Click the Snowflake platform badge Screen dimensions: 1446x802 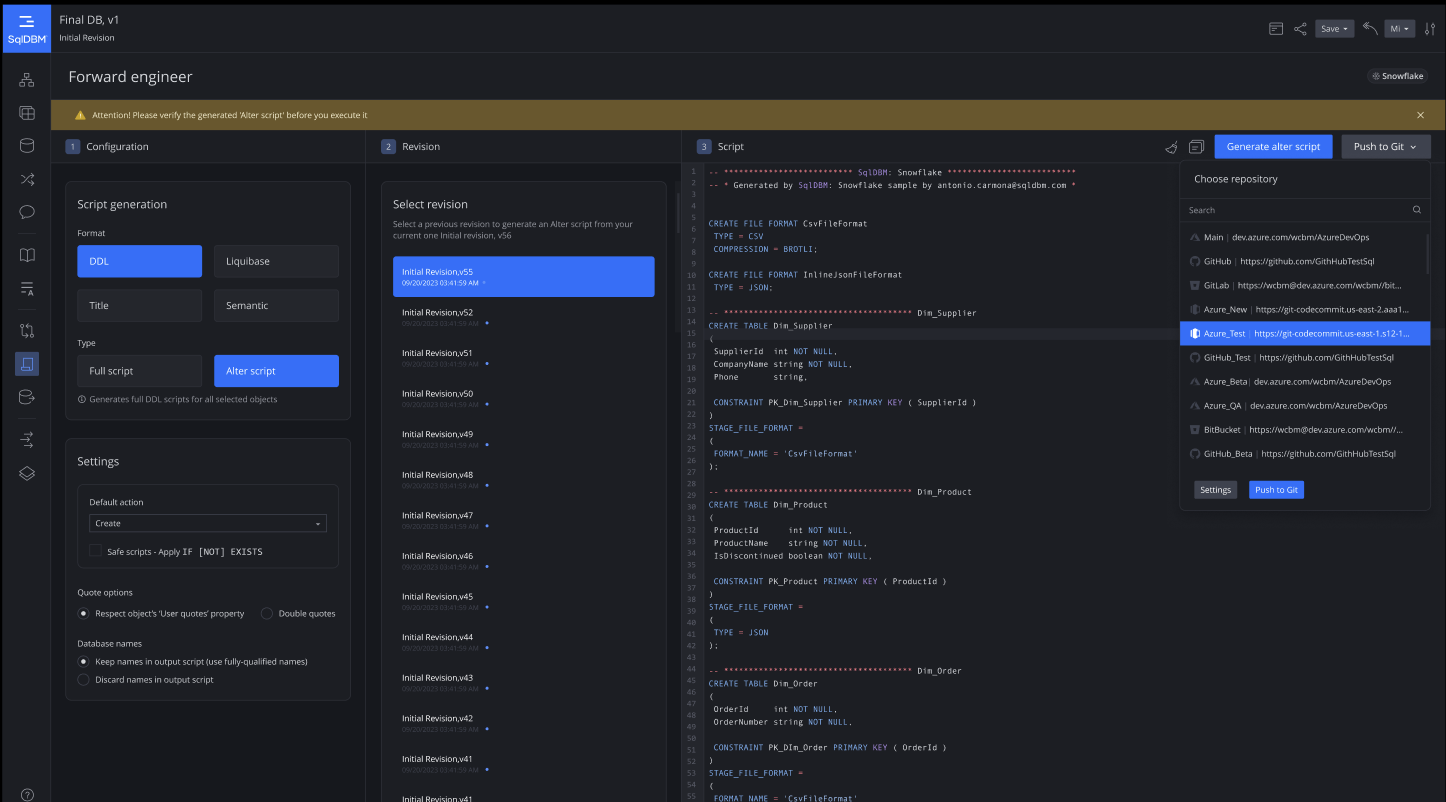pyautogui.click(x=1398, y=76)
